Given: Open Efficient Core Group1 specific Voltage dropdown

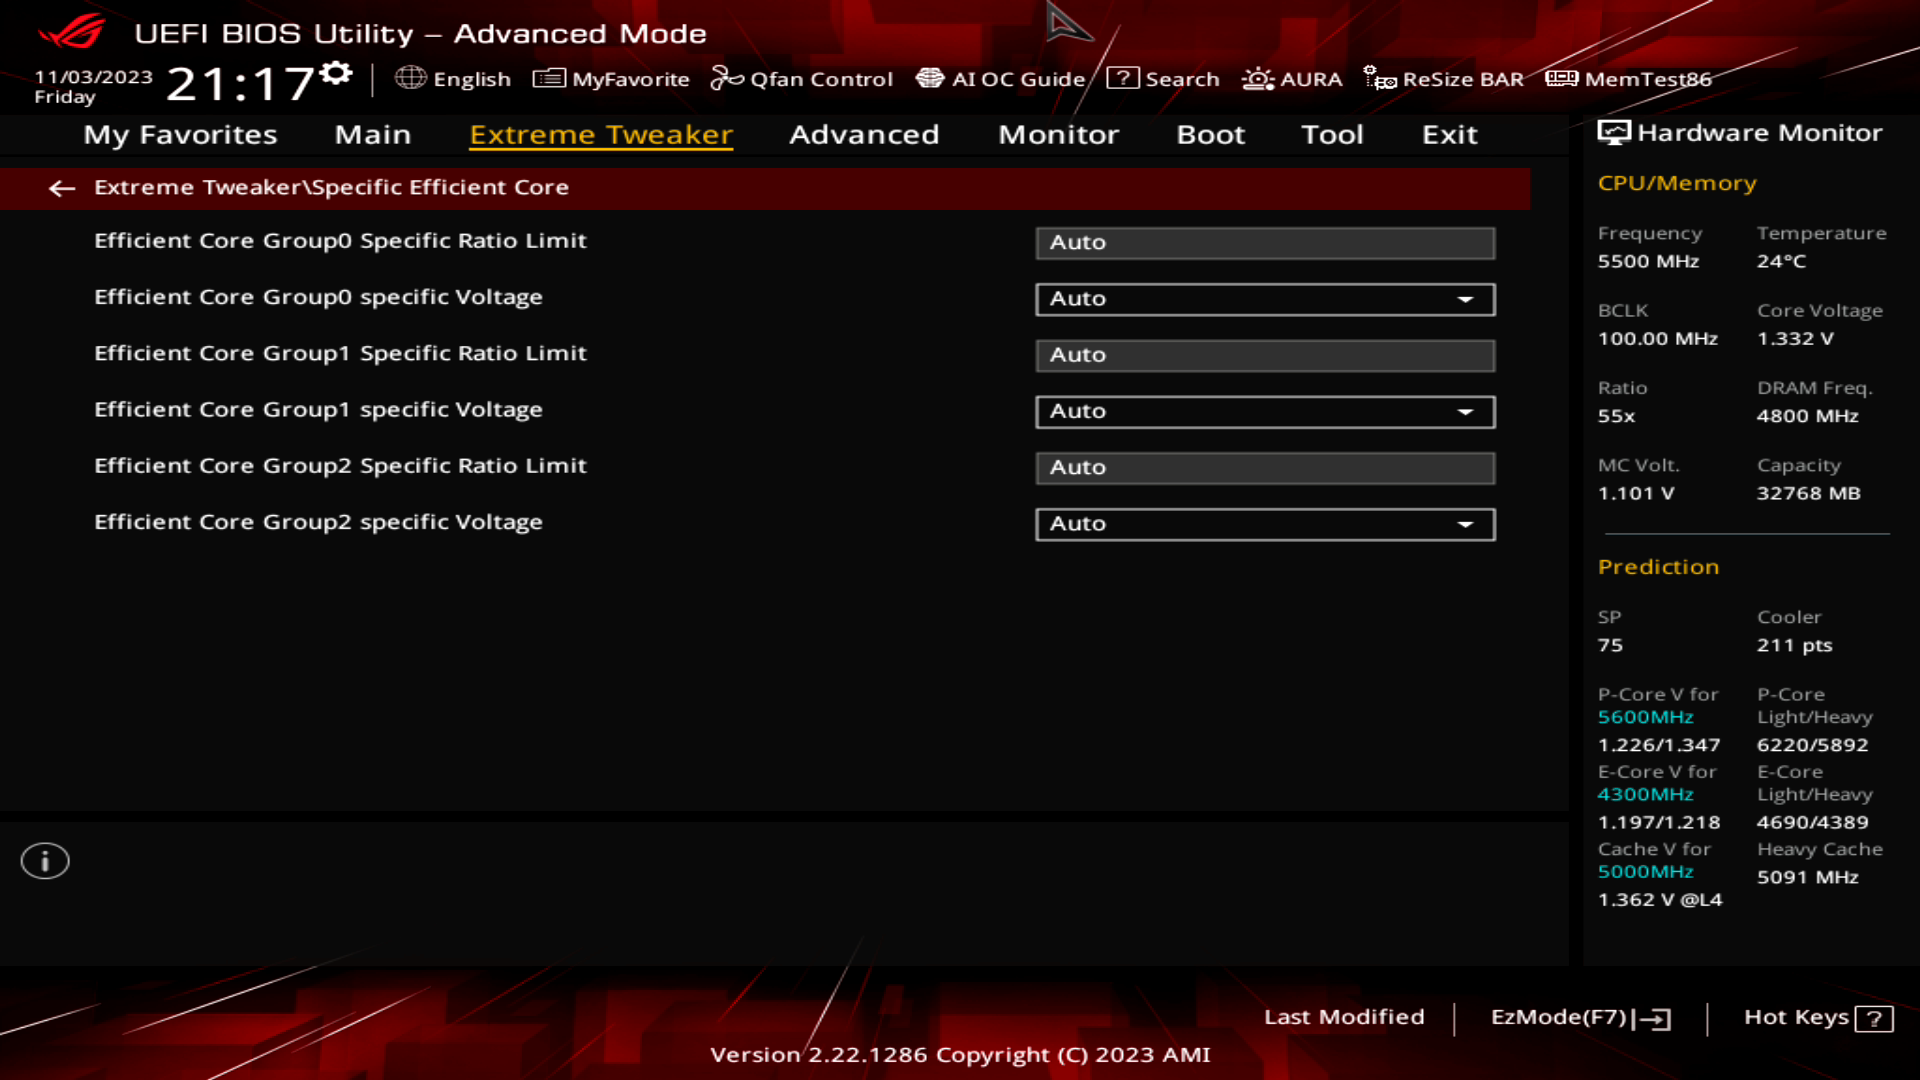Looking at the screenshot, I should pyautogui.click(x=1466, y=411).
